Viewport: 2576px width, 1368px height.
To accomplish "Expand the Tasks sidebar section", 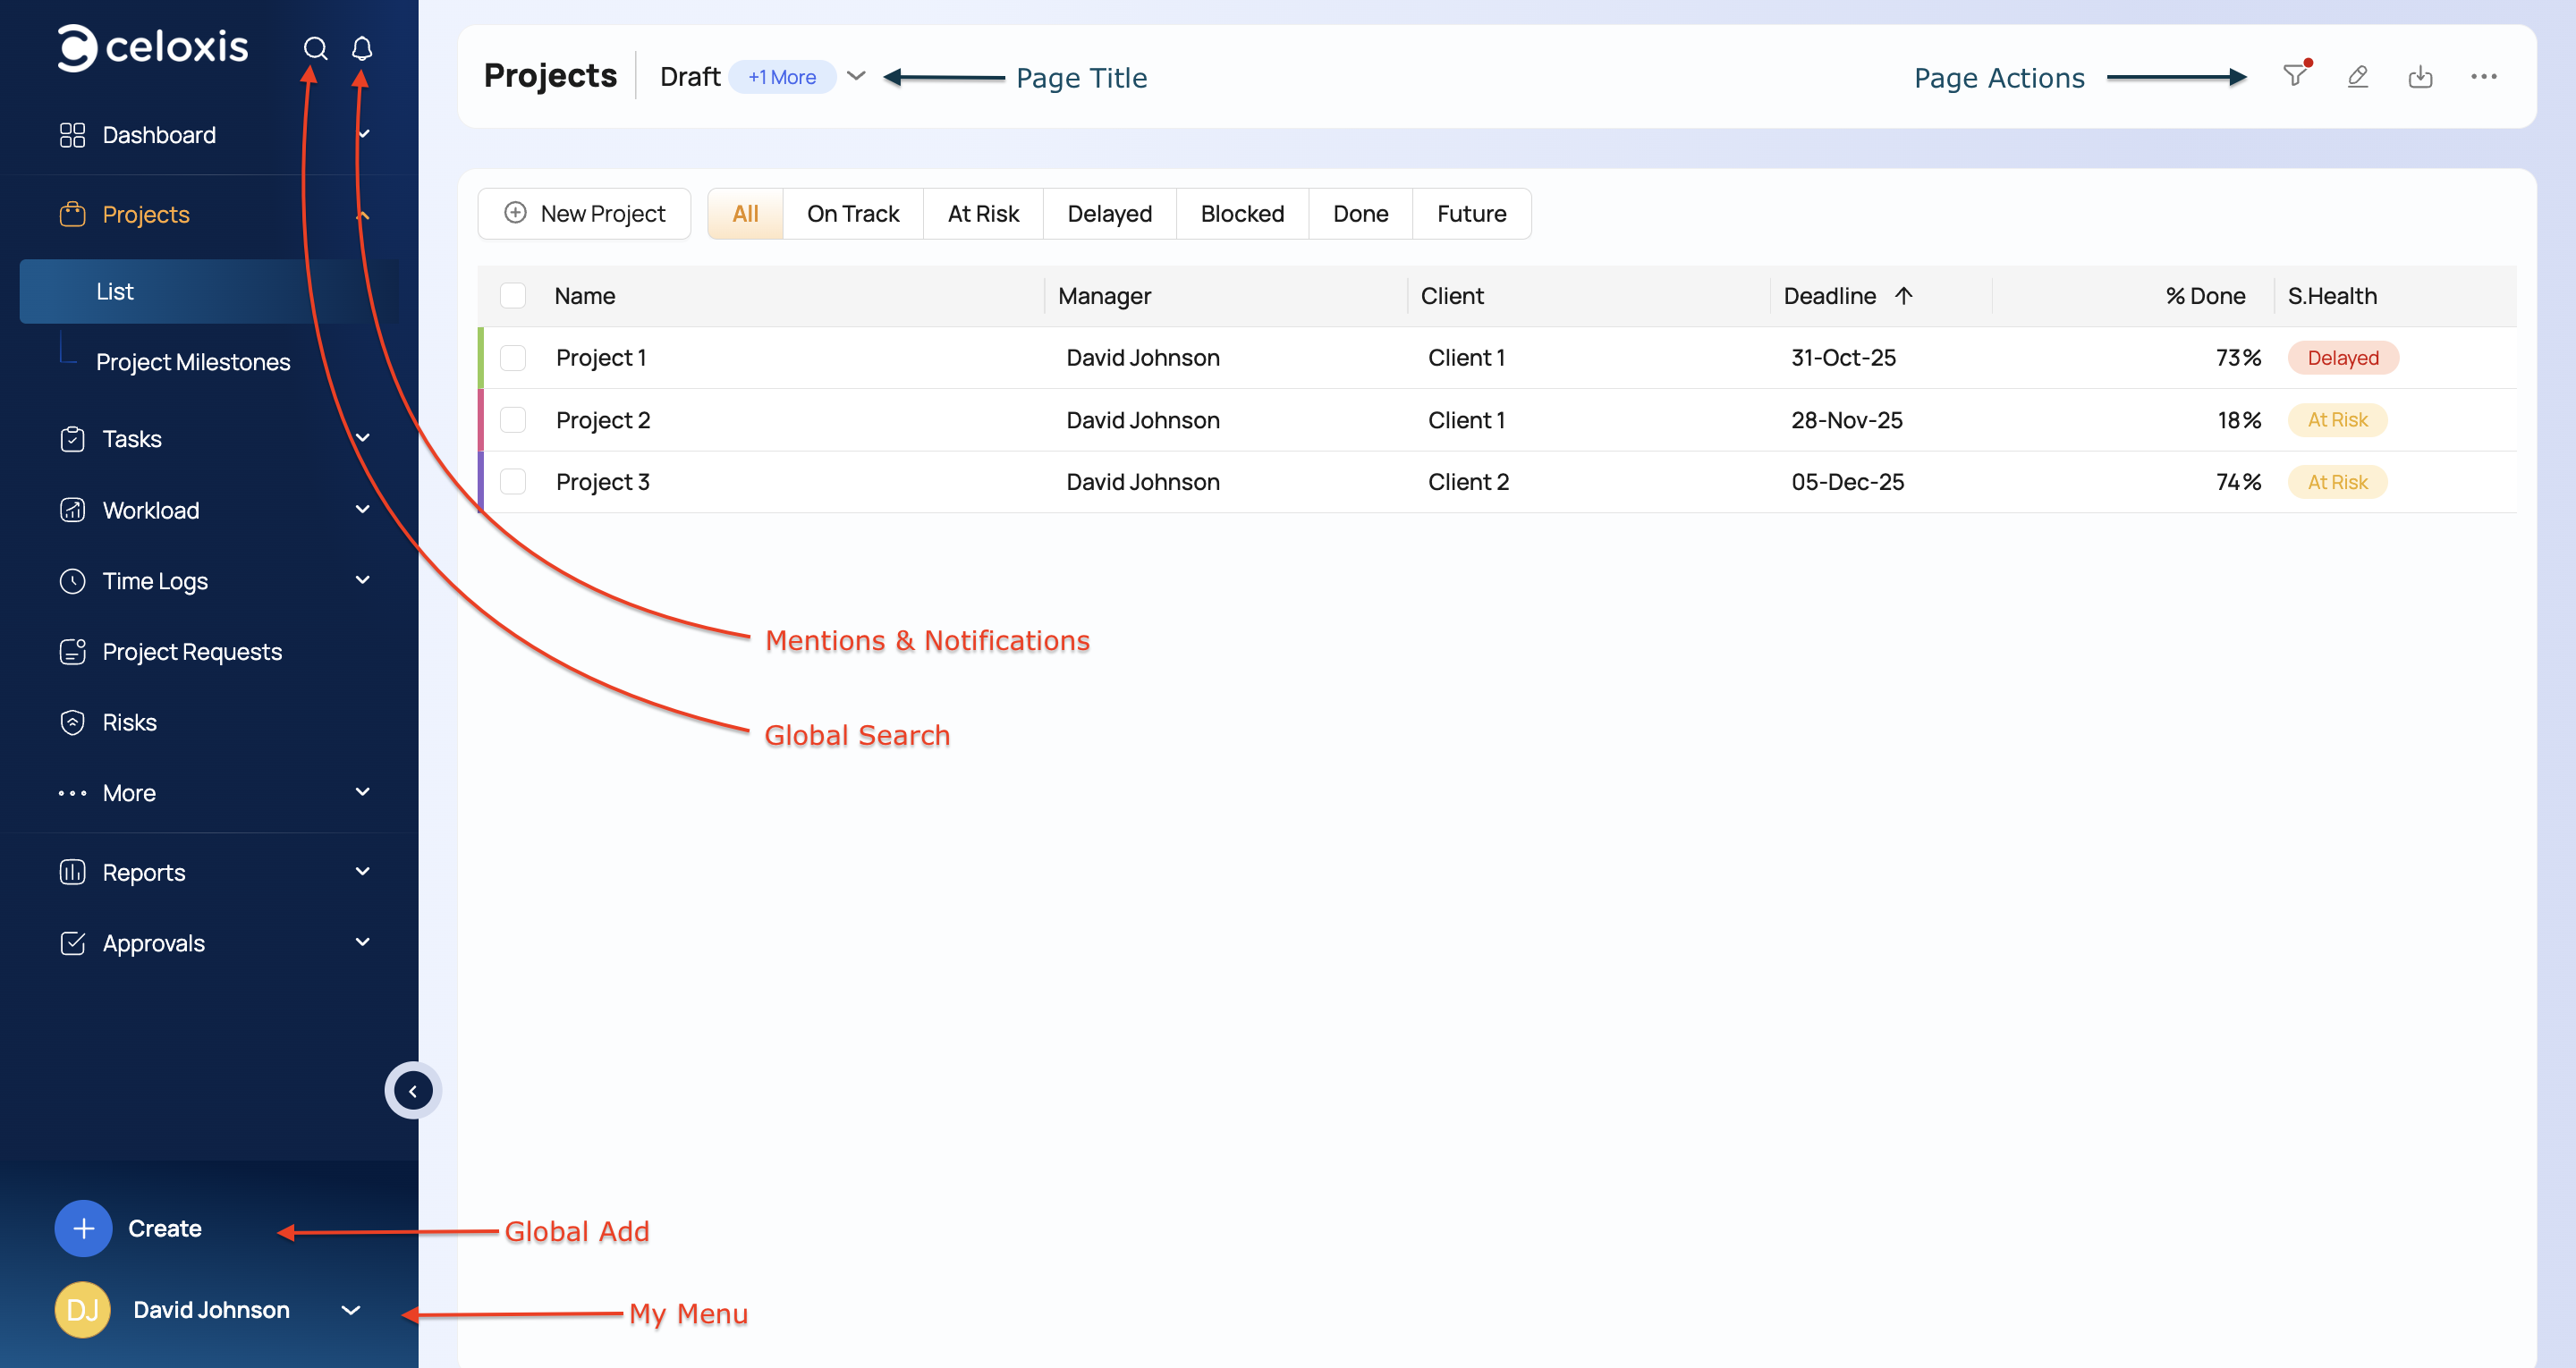I will [x=362, y=438].
